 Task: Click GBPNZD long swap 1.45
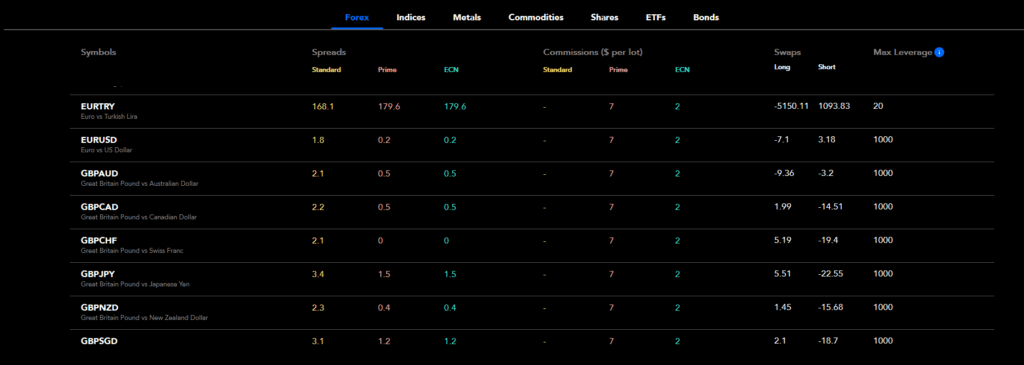[782, 308]
